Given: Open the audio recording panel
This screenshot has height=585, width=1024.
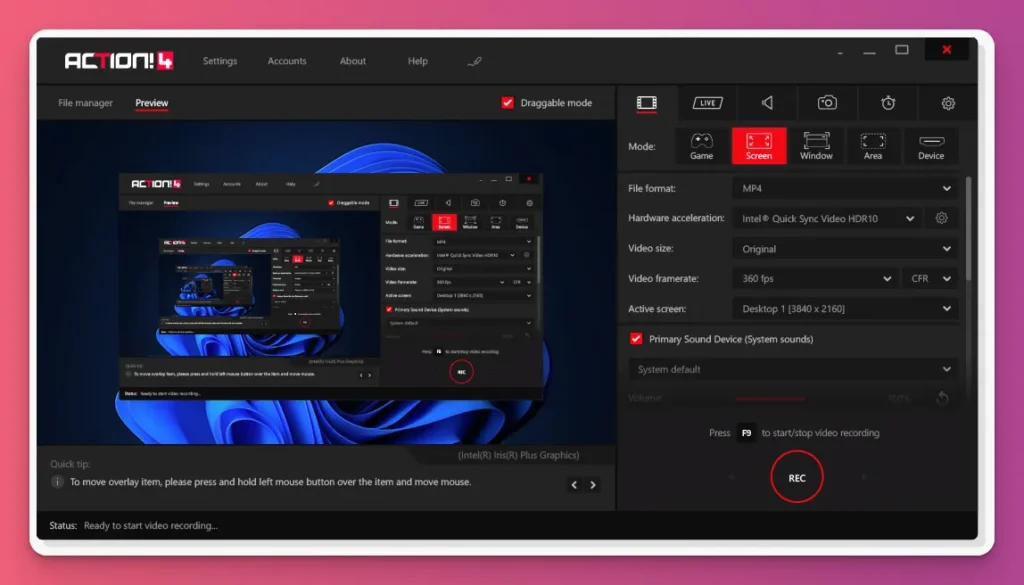Looking at the screenshot, I should [x=766, y=103].
